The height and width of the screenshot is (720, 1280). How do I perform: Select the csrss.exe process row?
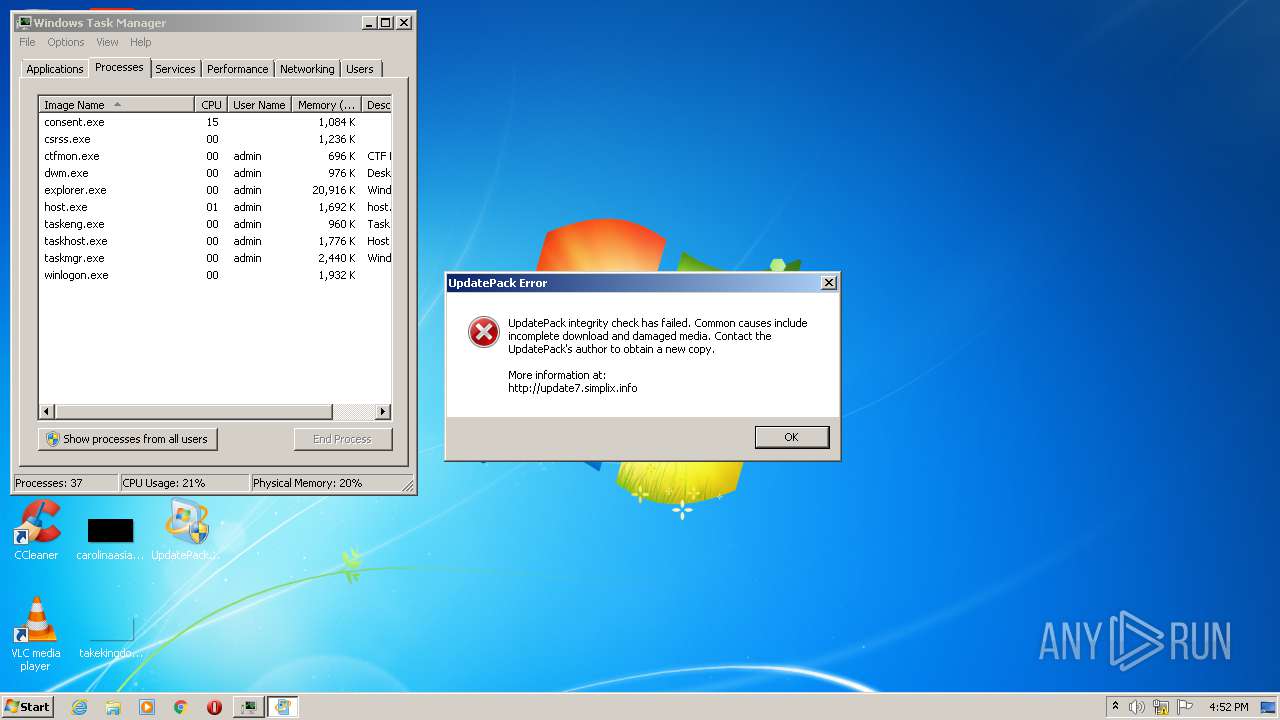[x=215, y=139]
